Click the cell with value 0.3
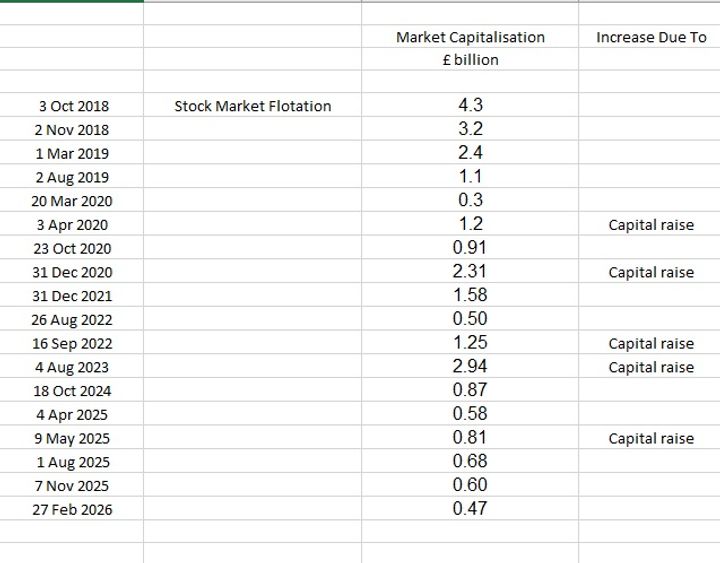The image size is (720, 563). (x=470, y=200)
